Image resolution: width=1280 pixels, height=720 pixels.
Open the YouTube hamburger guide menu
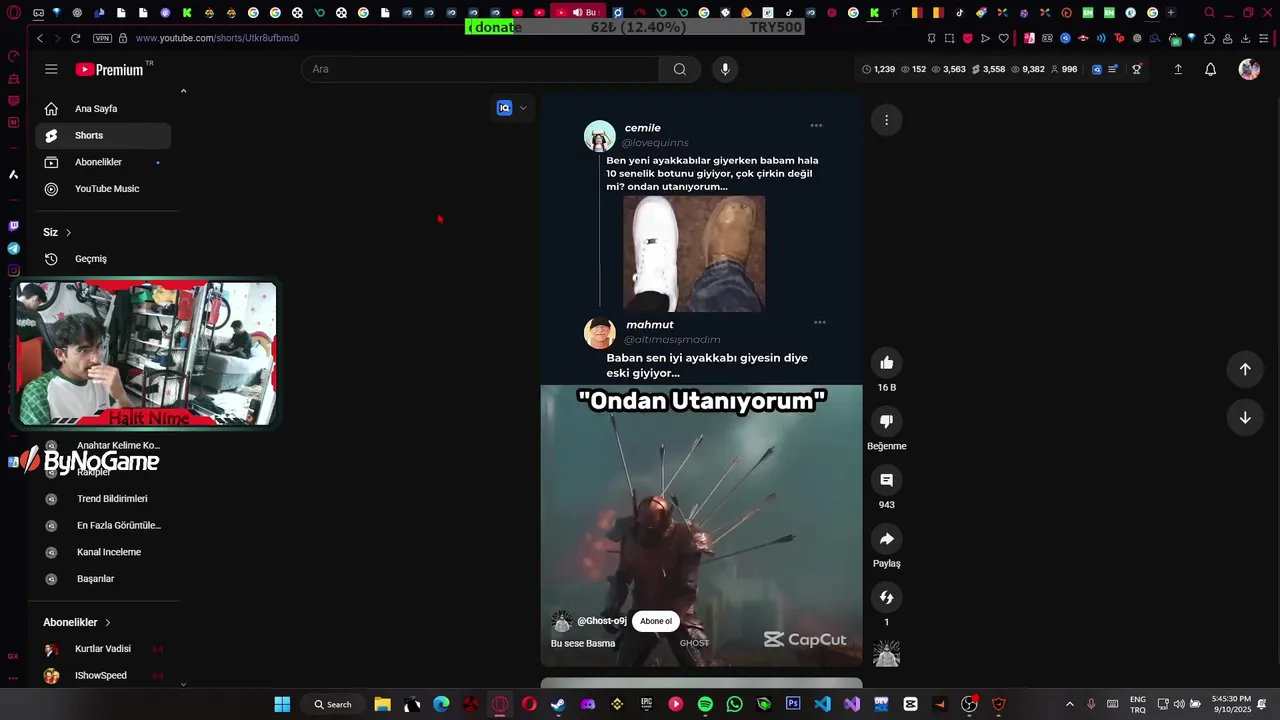pyautogui.click(x=51, y=69)
